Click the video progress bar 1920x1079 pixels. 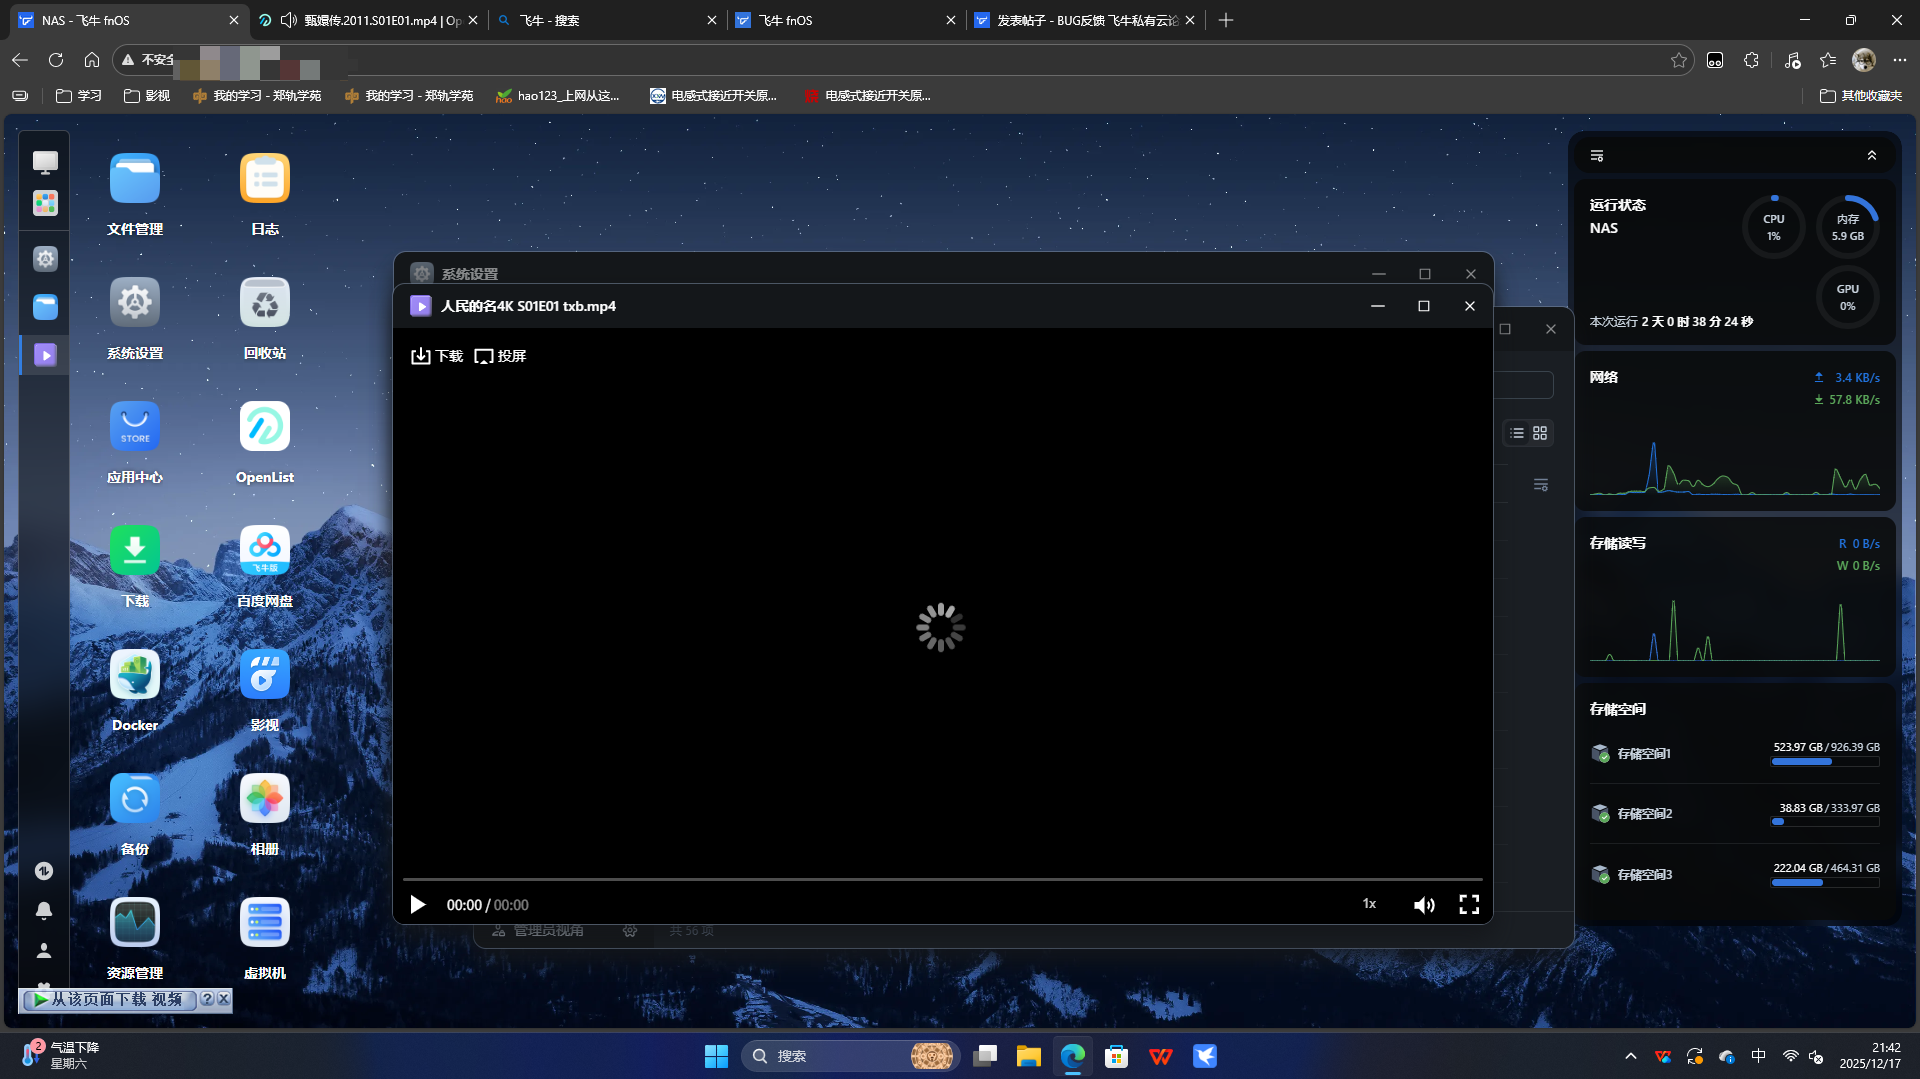[x=942, y=879]
